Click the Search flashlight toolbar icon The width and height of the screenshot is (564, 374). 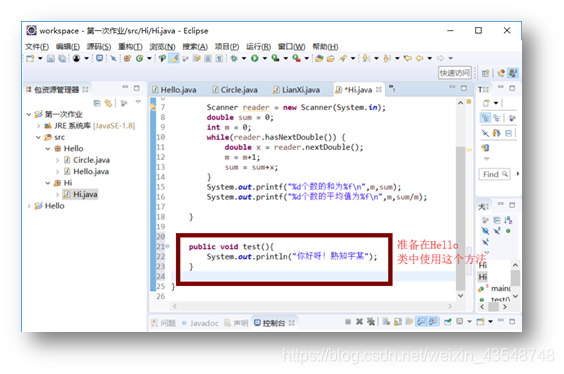343,58
